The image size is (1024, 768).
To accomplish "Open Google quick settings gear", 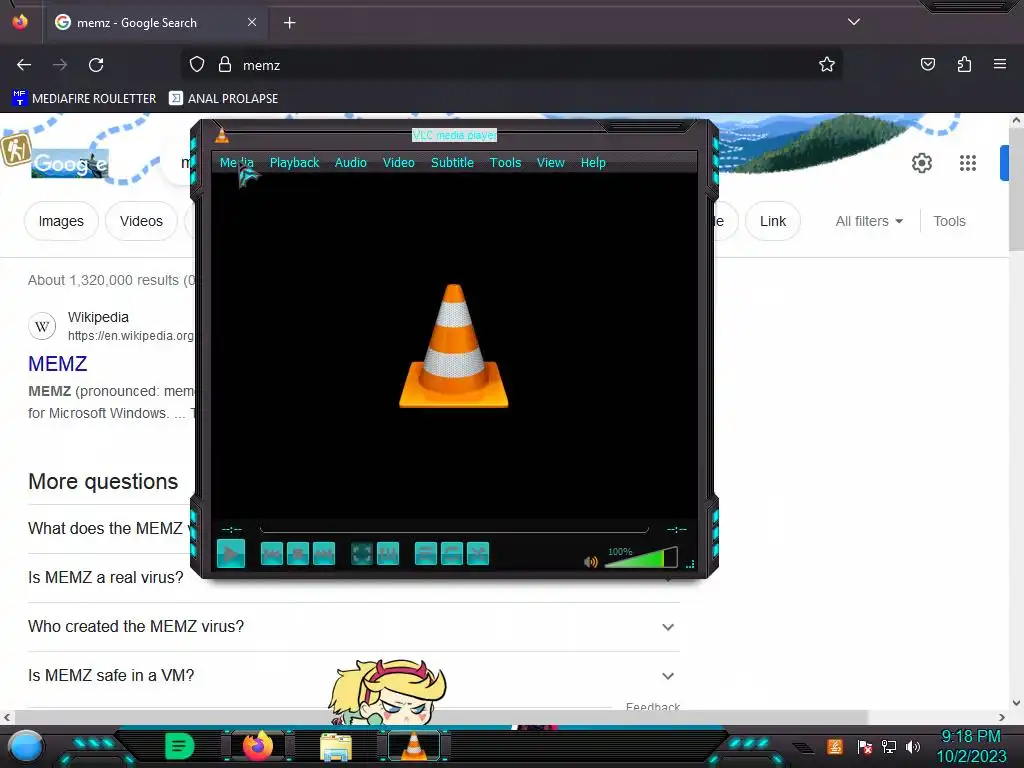I will (921, 163).
